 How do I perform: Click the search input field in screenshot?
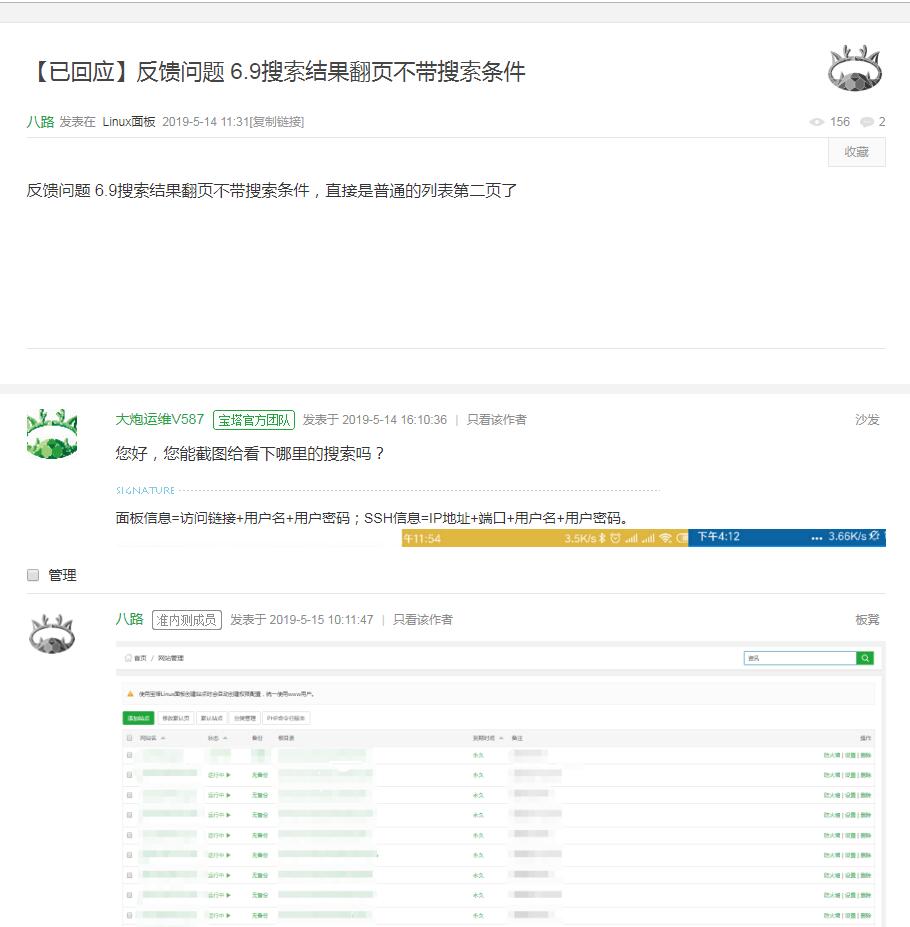(800, 658)
